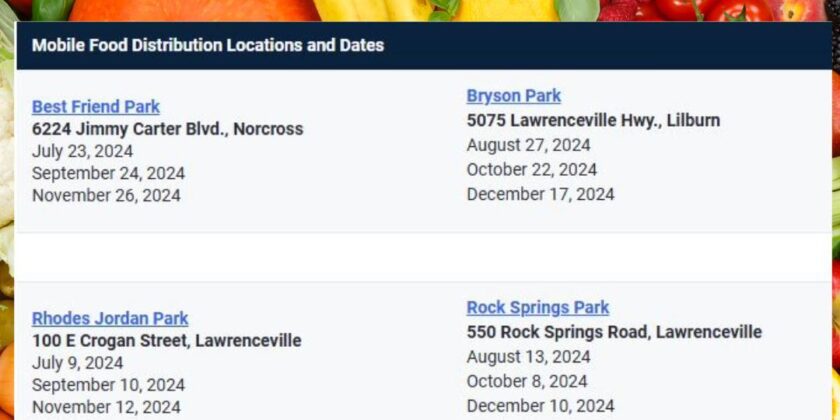This screenshot has height=420, width=840.
Task: Click the 100 E Crogan Street address
Action: coord(166,341)
